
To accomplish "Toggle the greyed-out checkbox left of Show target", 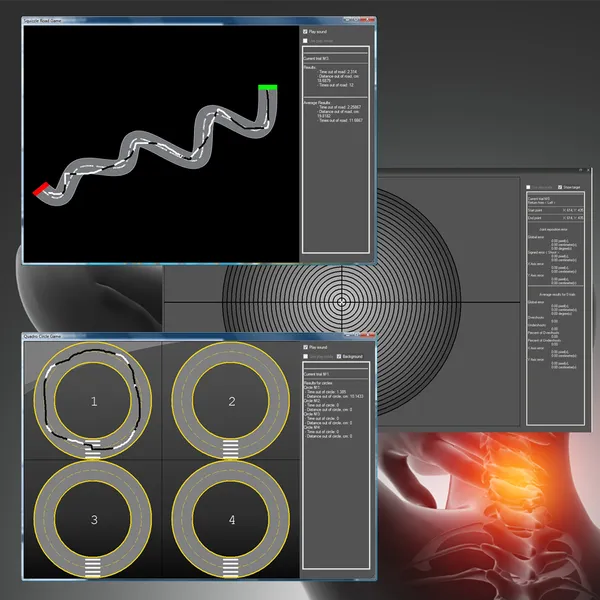I will click(x=528, y=187).
